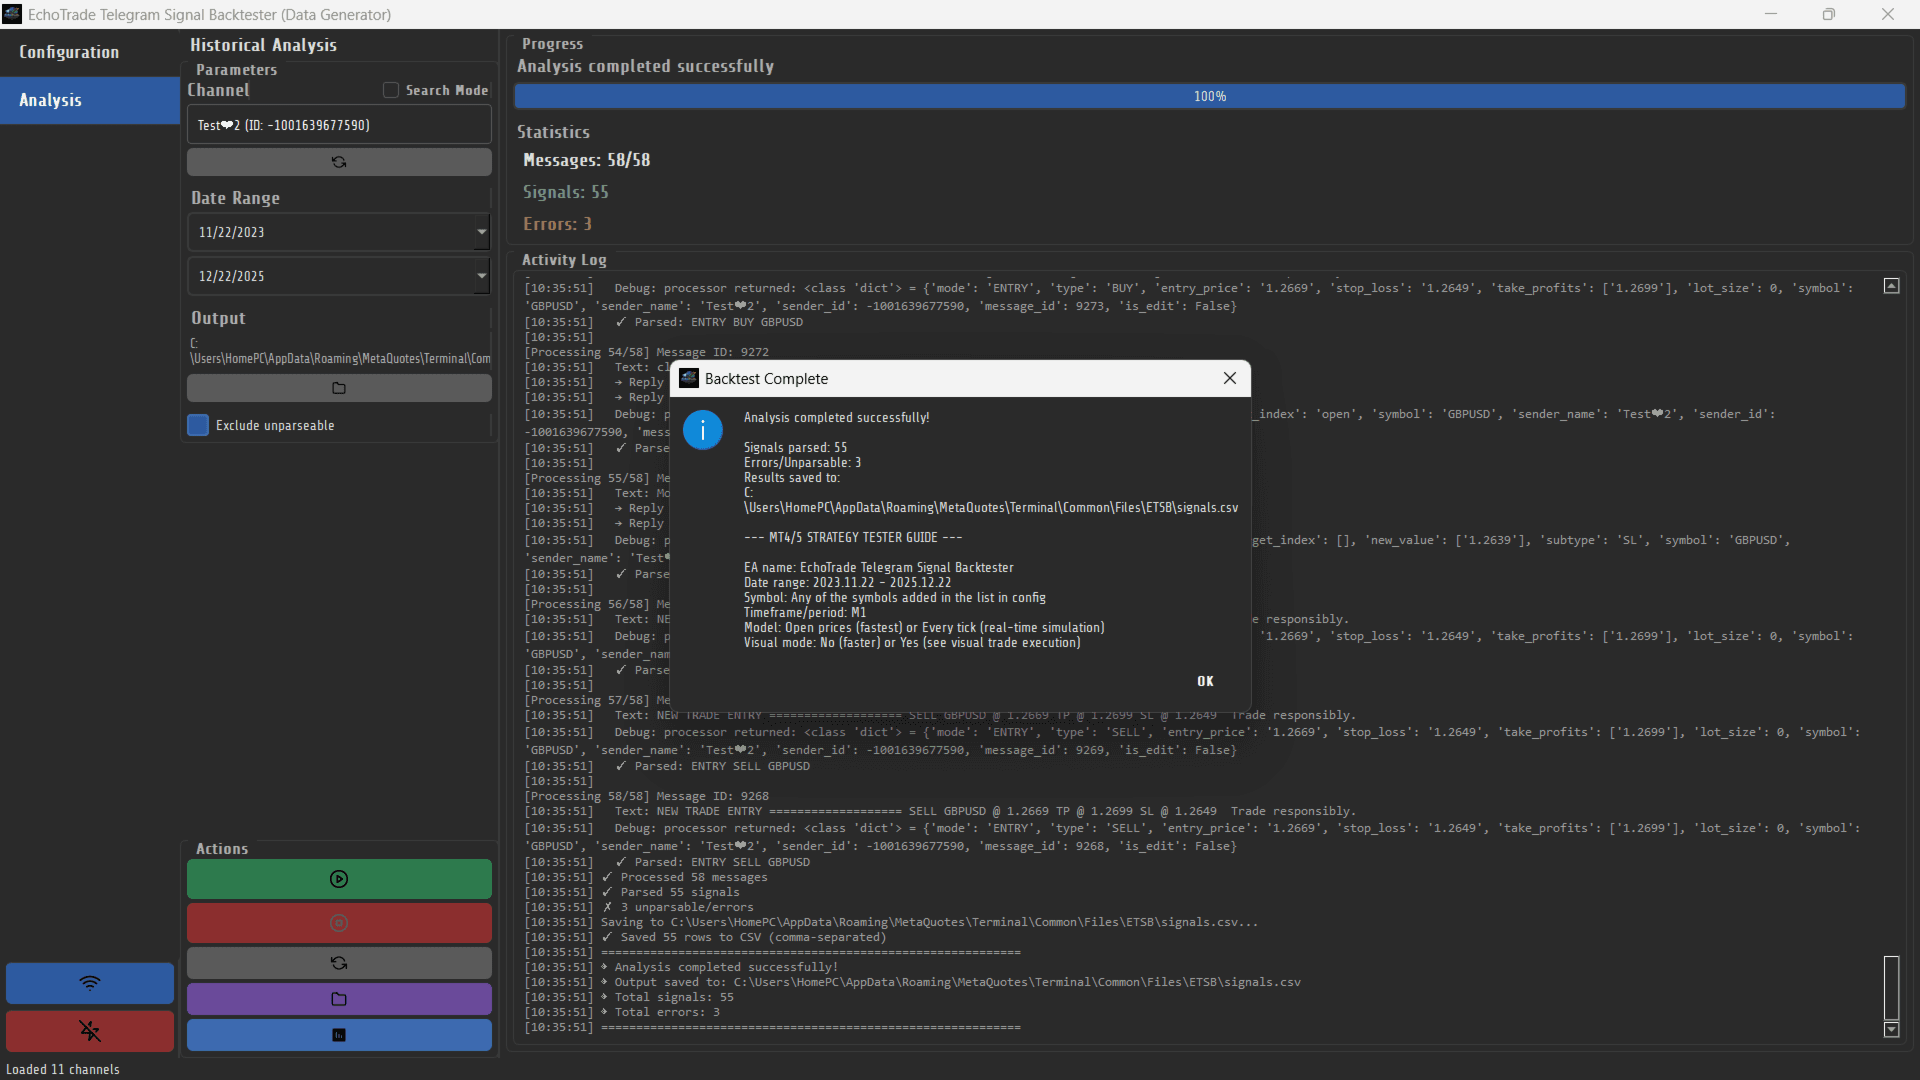
Task: Open the blue chart results button
Action: [339, 1035]
